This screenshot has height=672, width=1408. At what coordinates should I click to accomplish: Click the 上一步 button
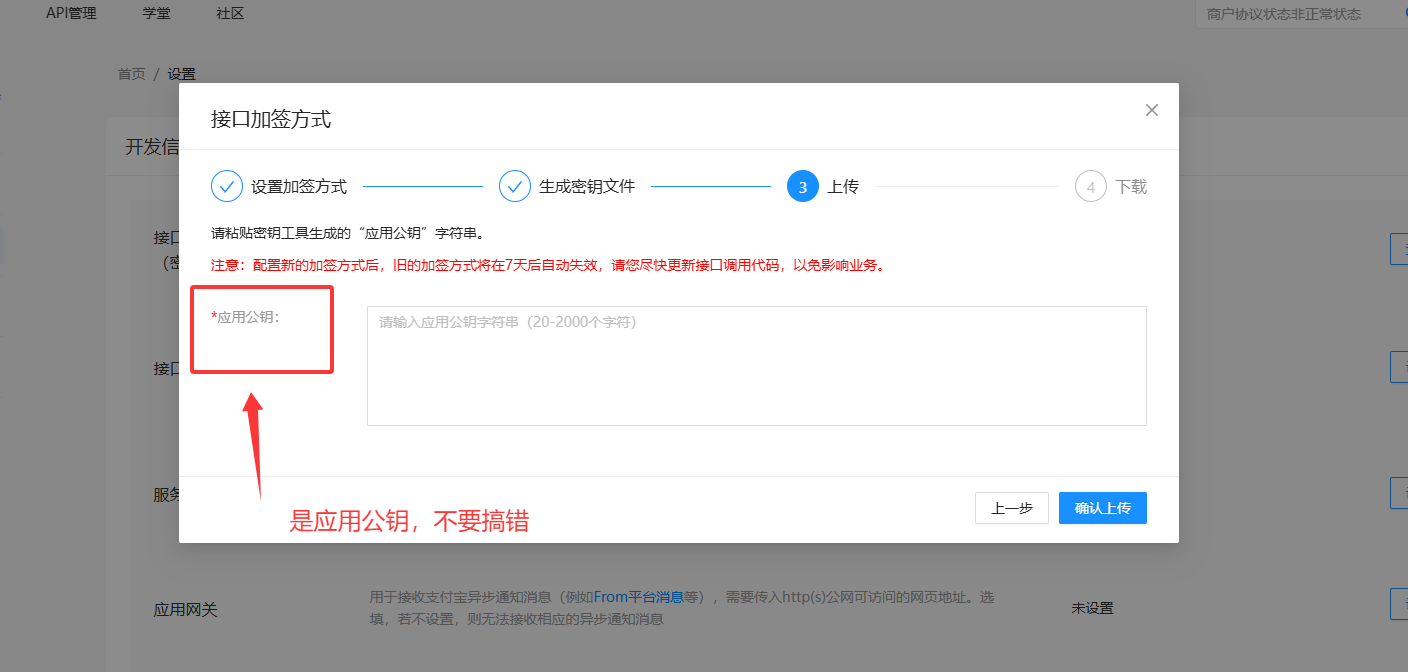1011,507
